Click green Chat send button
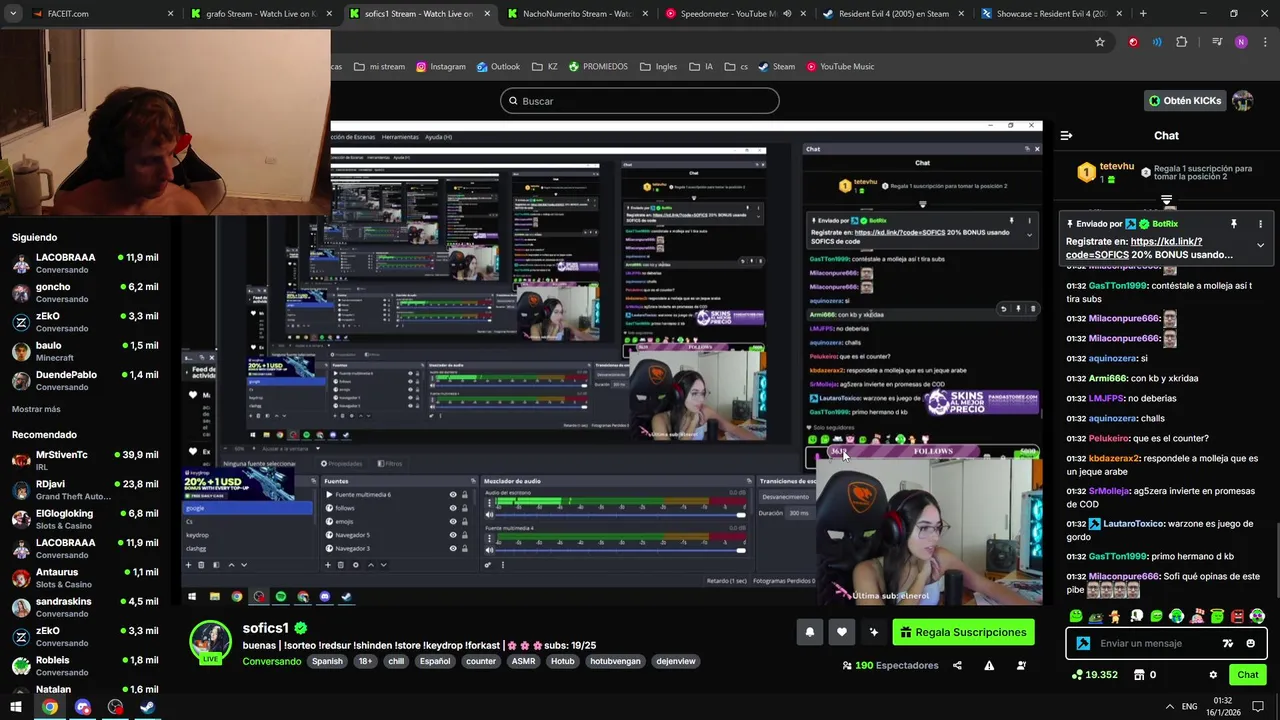The width and height of the screenshot is (1280, 720). pos(1248,675)
